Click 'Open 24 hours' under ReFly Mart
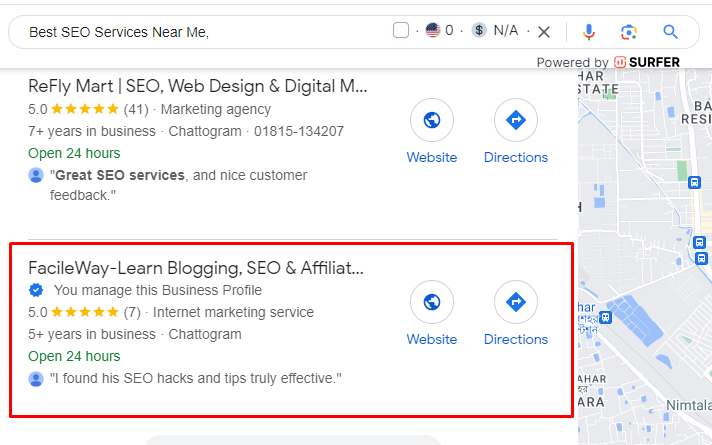712x445 pixels. pos(74,153)
